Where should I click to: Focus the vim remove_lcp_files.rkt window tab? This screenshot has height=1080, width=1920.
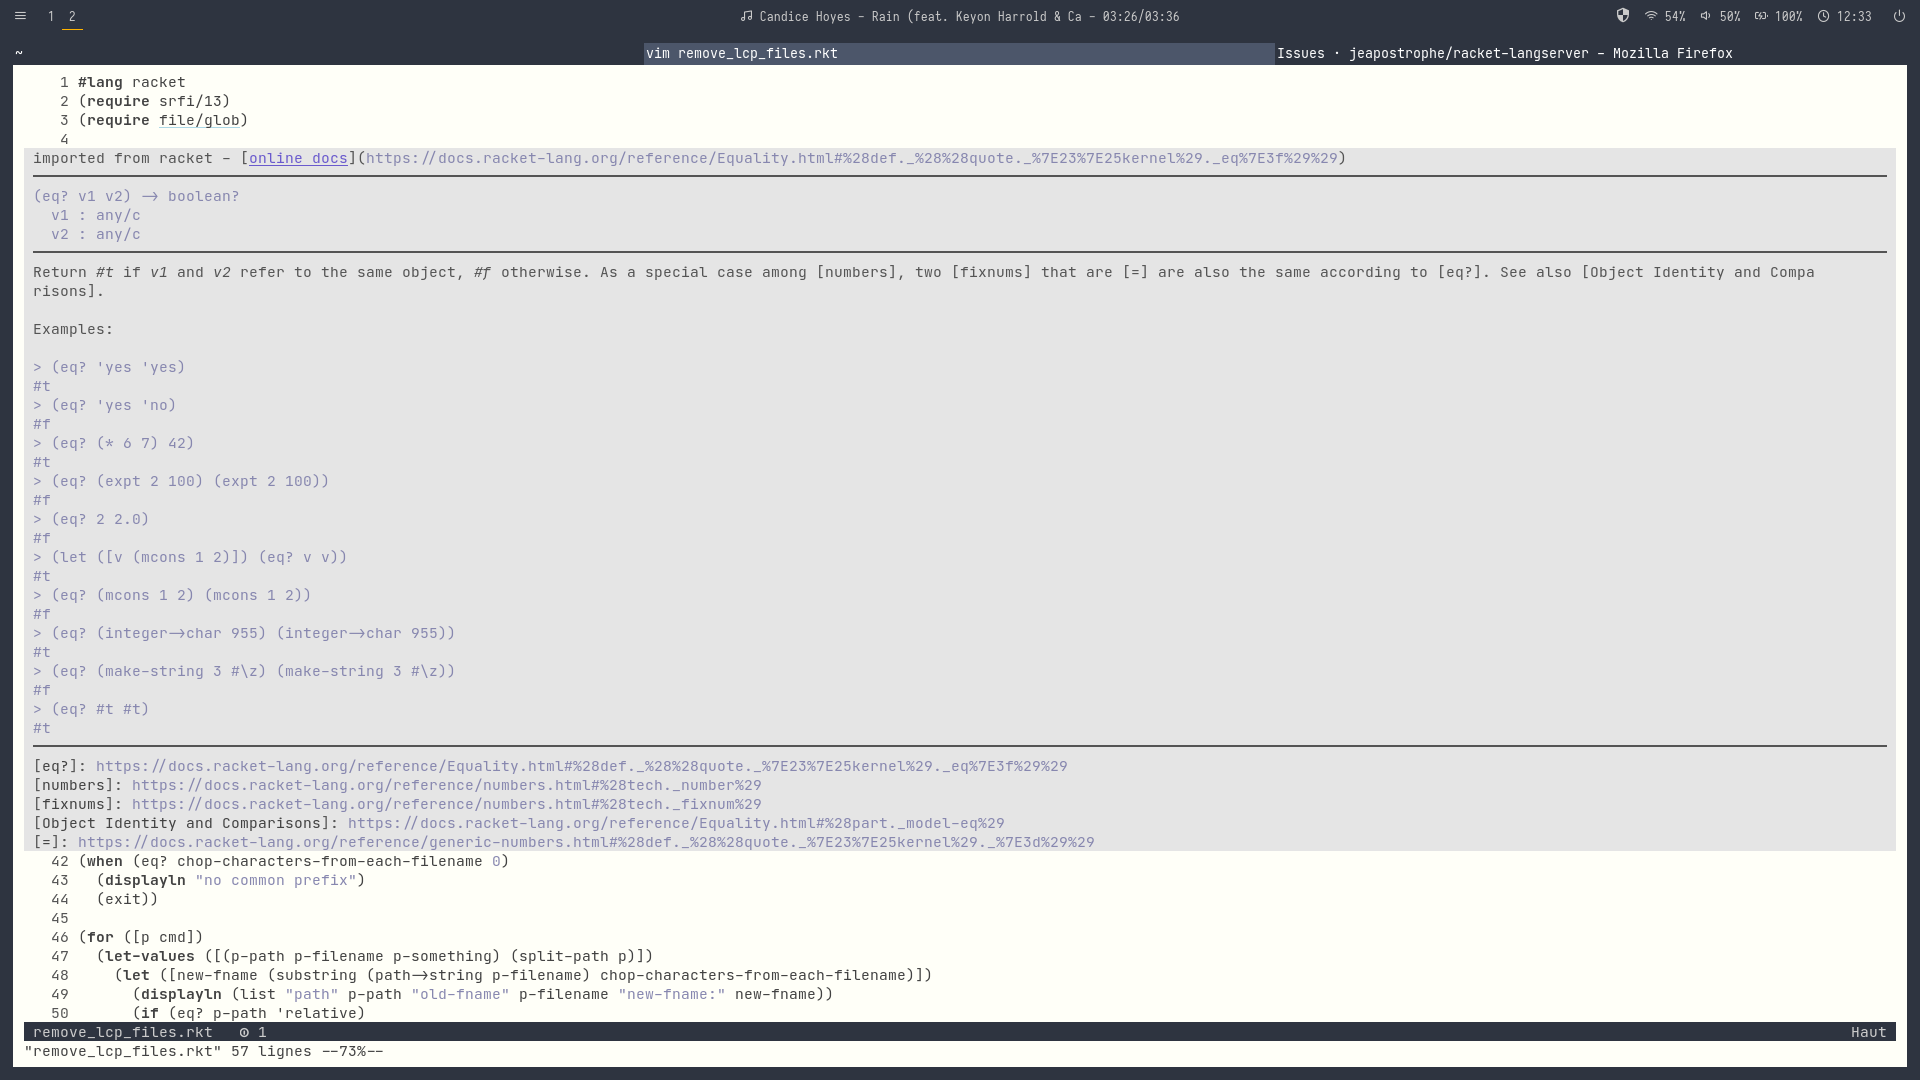click(741, 54)
